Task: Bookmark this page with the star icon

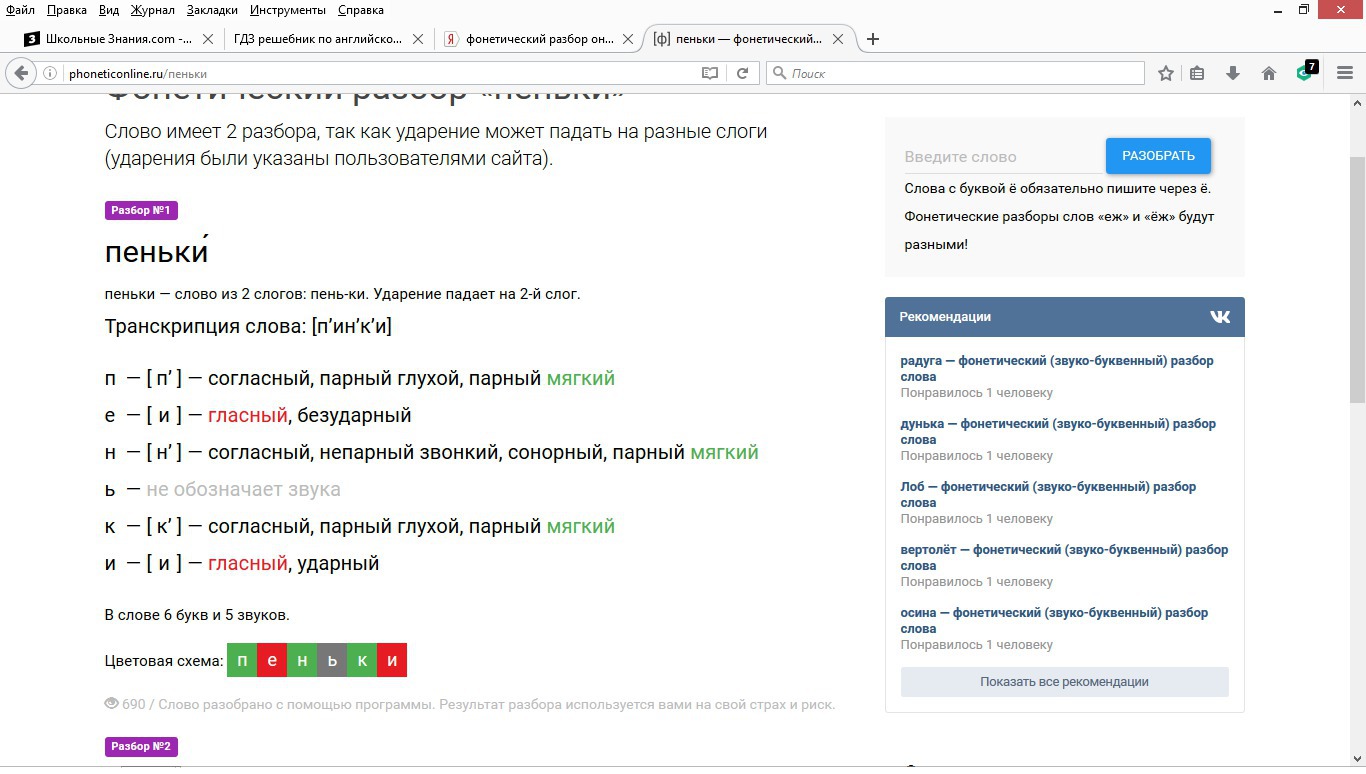Action: click(x=1165, y=73)
